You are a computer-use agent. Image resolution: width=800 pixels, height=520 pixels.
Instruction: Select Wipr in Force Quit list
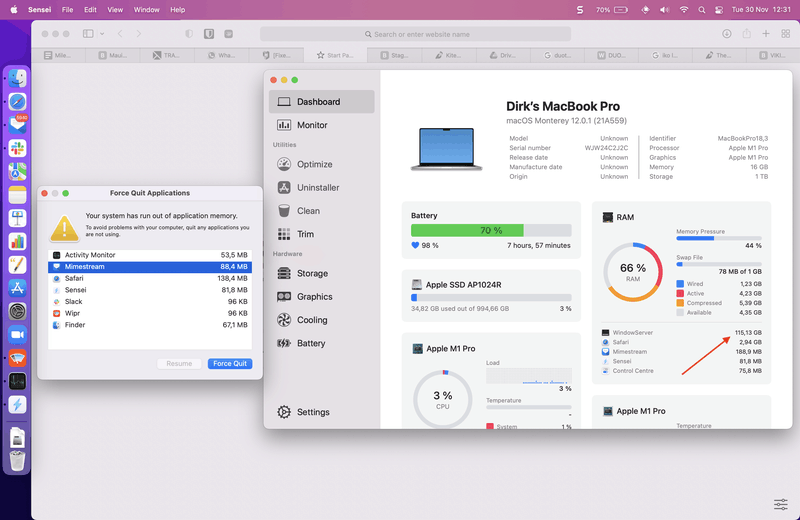[150, 313]
